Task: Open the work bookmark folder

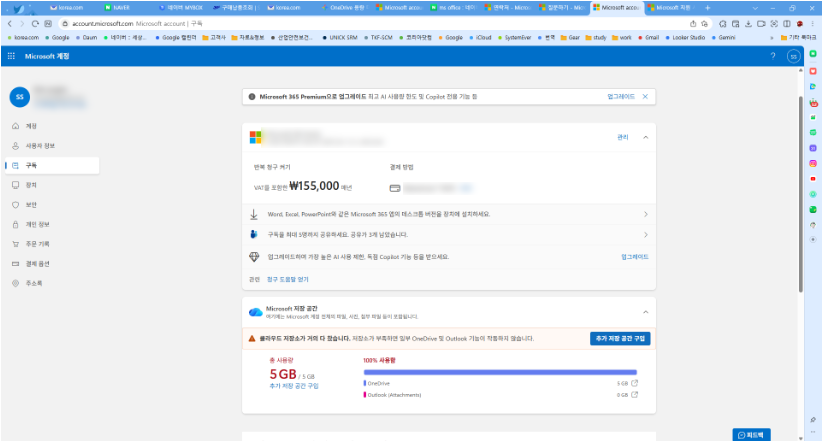Action: 622,38
